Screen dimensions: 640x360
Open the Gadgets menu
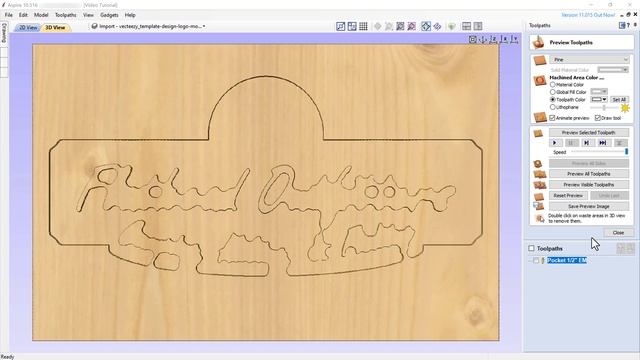[109, 15]
